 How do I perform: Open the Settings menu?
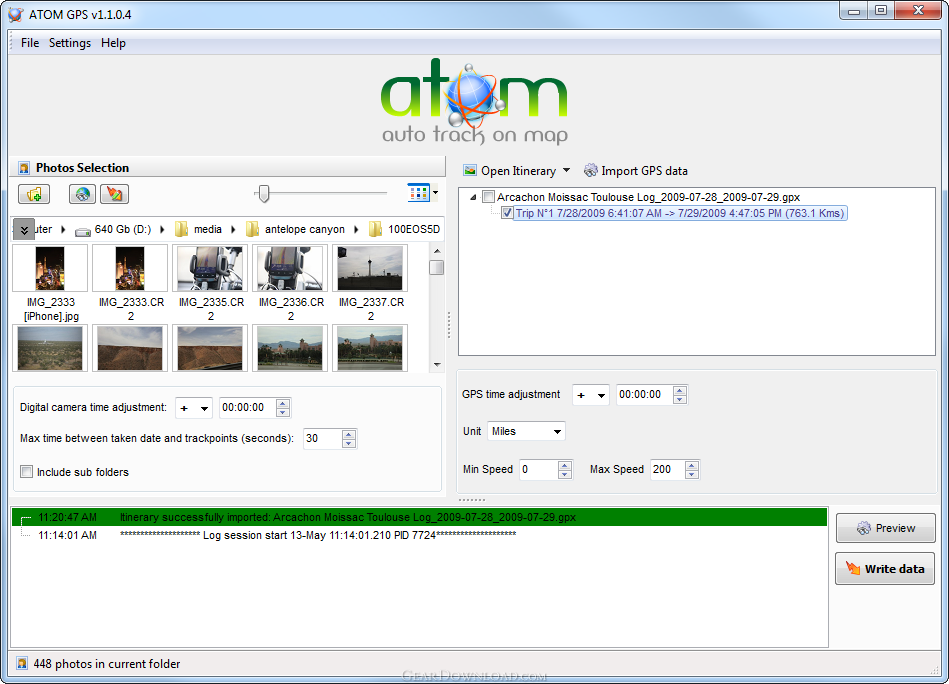[70, 43]
